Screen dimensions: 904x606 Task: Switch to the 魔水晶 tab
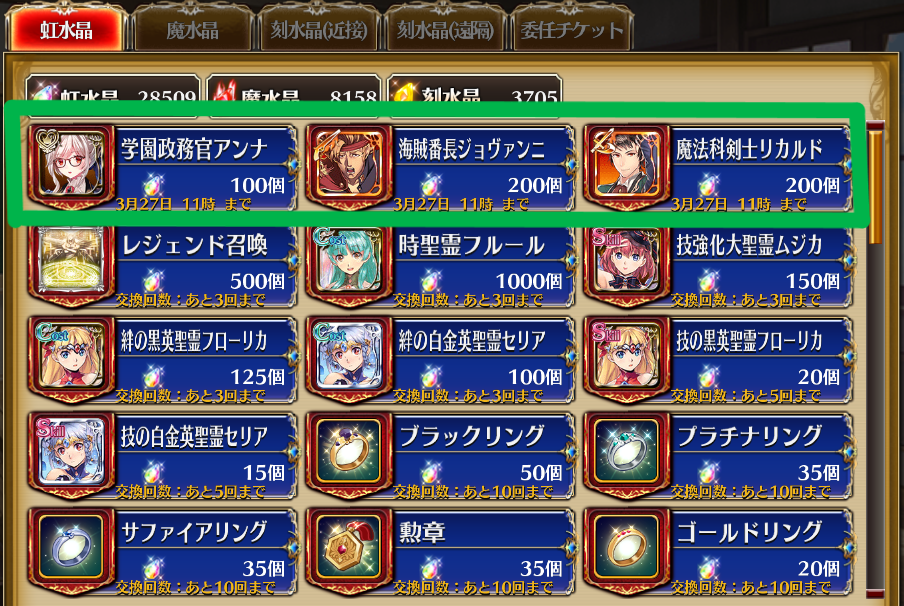coord(193,29)
